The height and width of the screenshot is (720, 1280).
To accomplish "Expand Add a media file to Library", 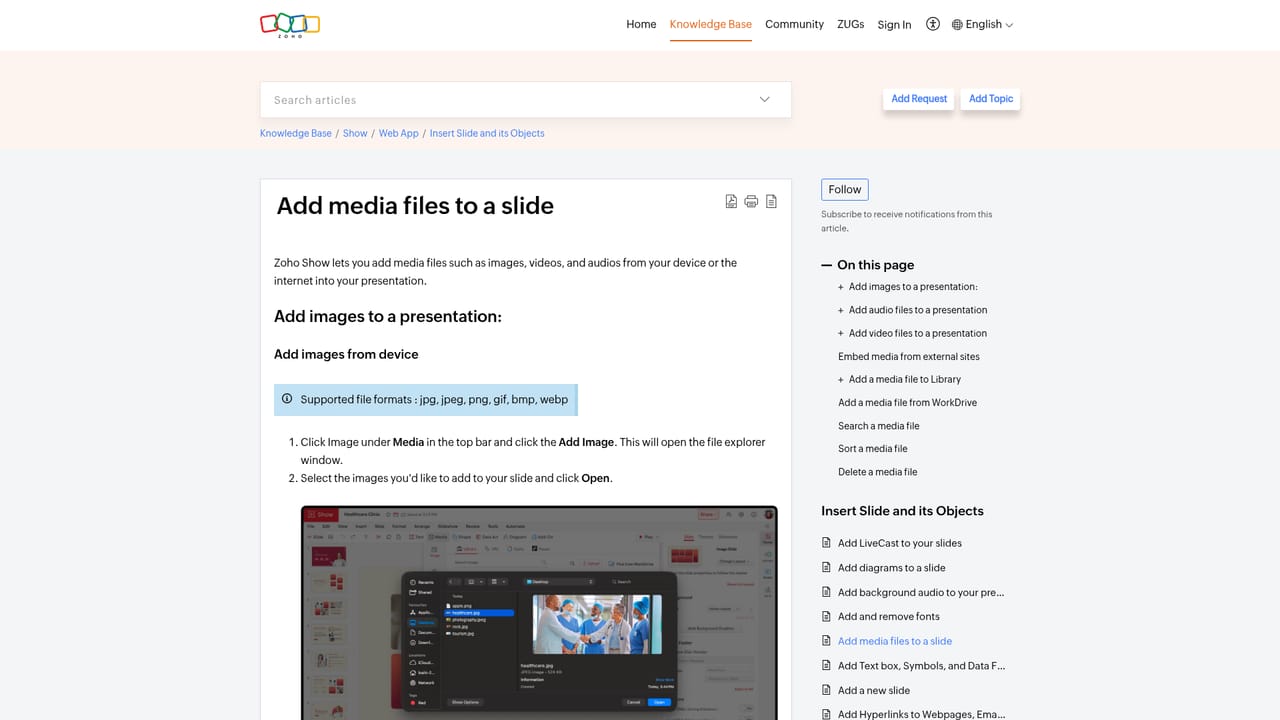I will 841,379.
